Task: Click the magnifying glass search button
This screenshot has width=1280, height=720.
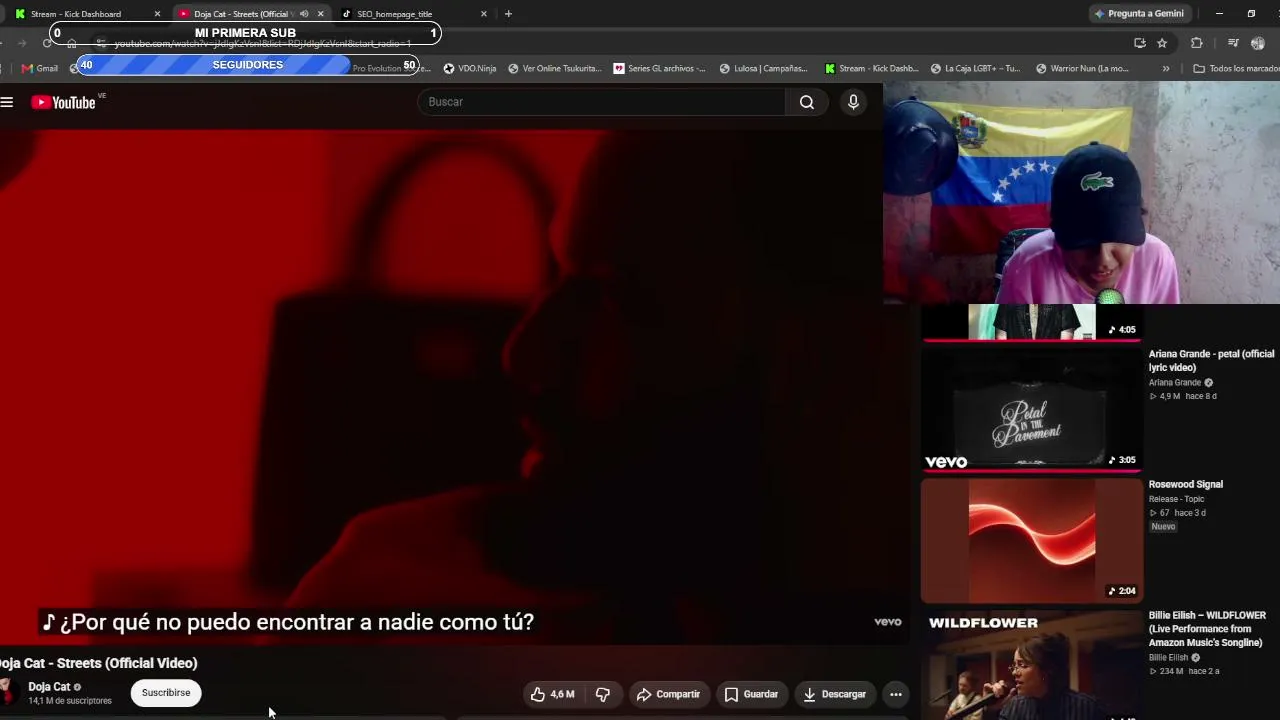Action: [807, 102]
